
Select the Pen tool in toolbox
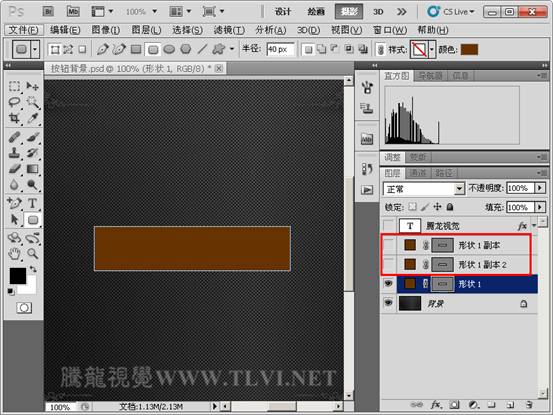pos(14,203)
